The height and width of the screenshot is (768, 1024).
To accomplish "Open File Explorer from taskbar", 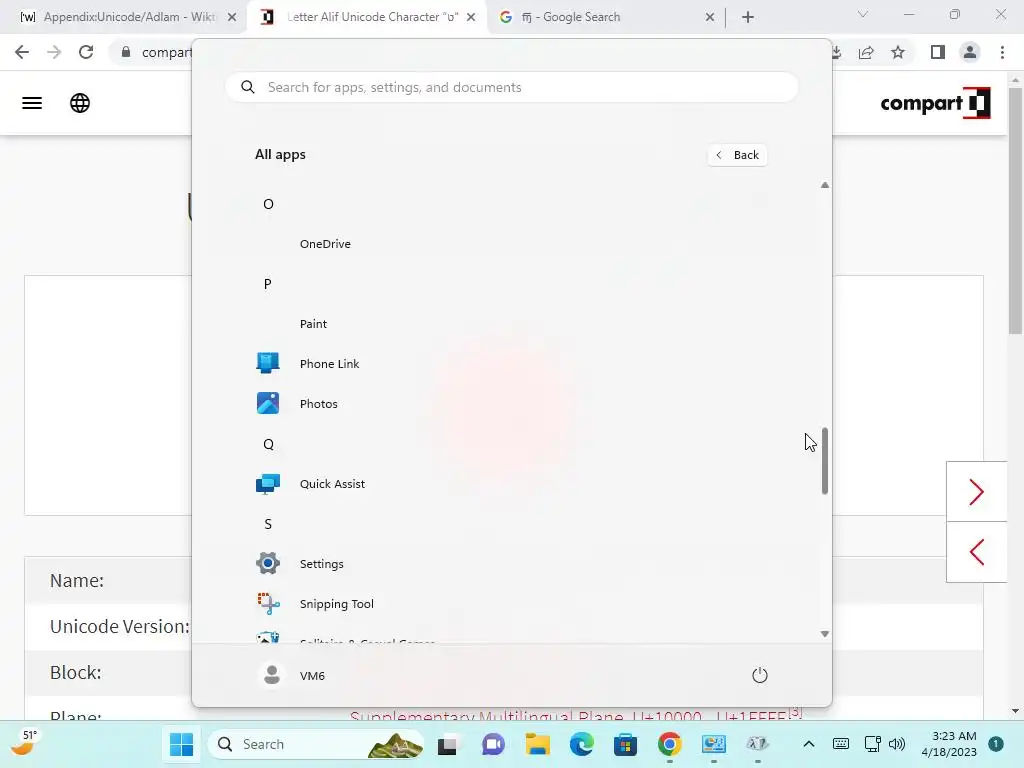I will [537, 744].
